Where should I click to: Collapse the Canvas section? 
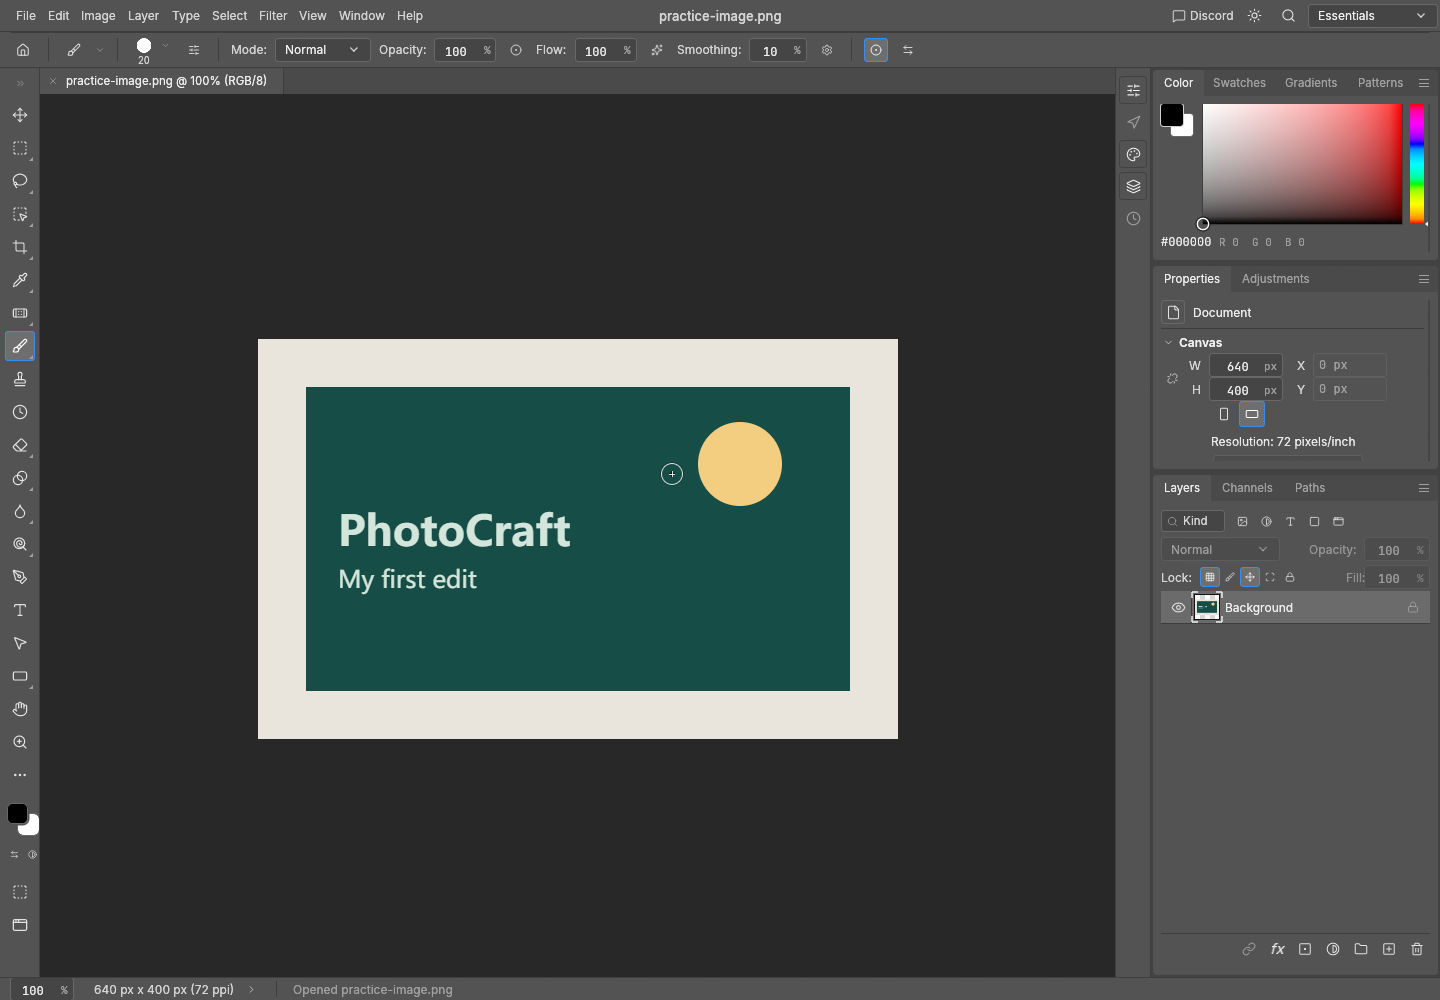1169,342
